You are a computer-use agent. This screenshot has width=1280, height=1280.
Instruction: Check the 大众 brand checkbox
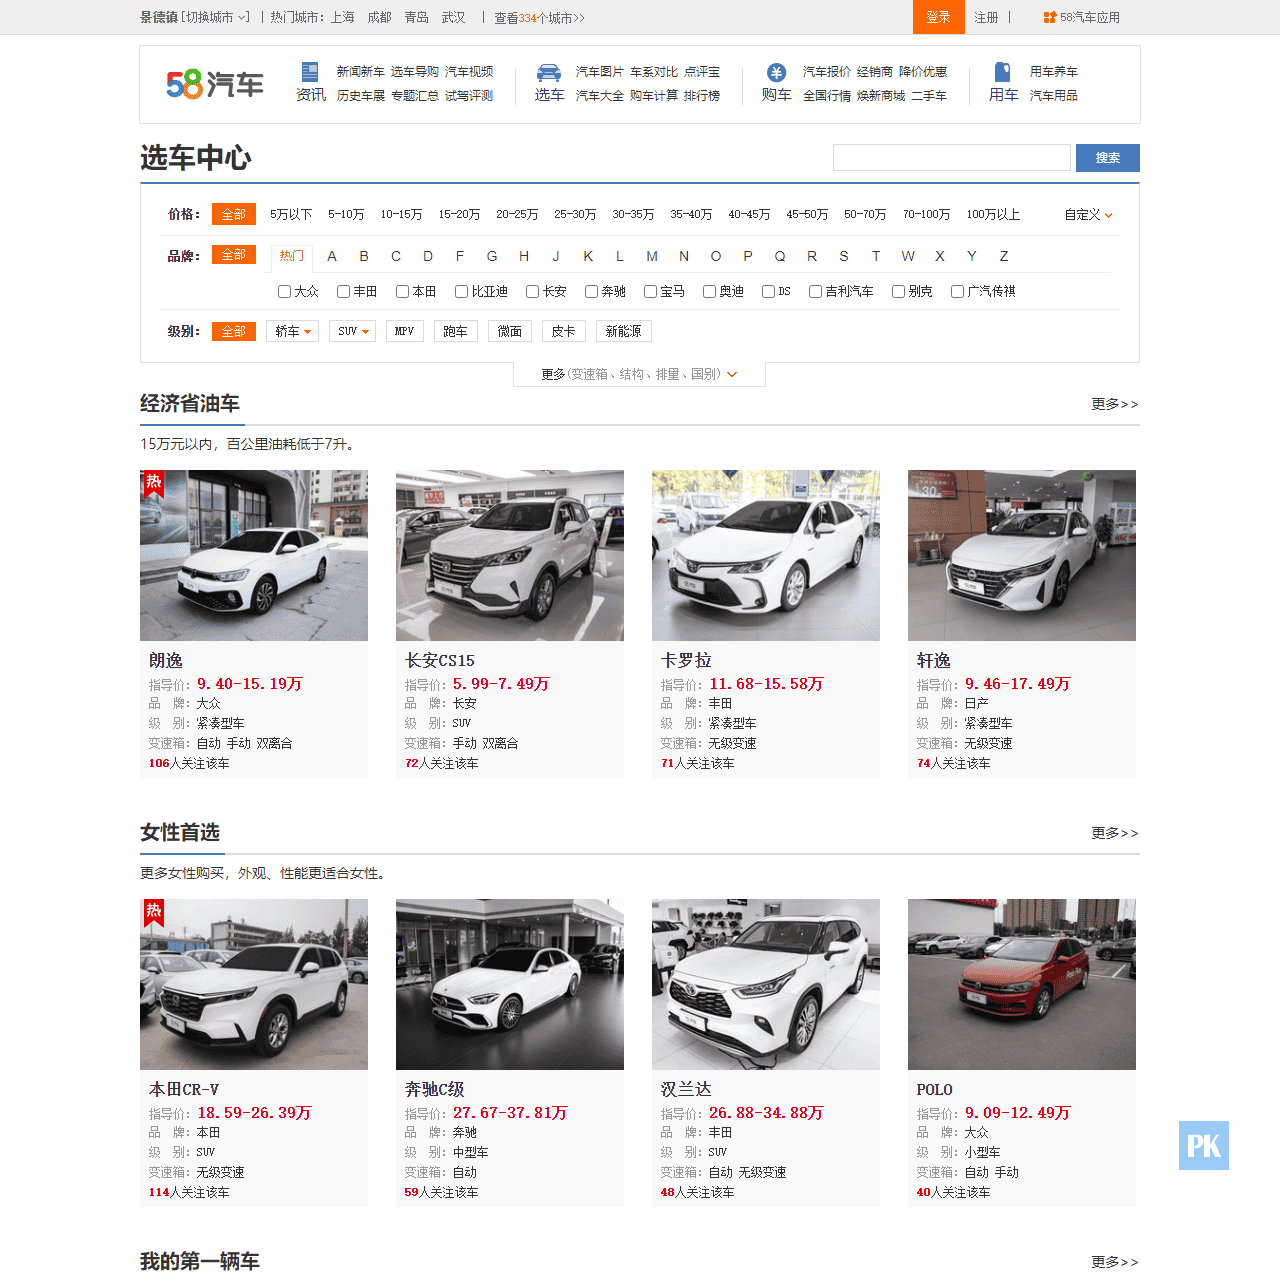[x=284, y=291]
